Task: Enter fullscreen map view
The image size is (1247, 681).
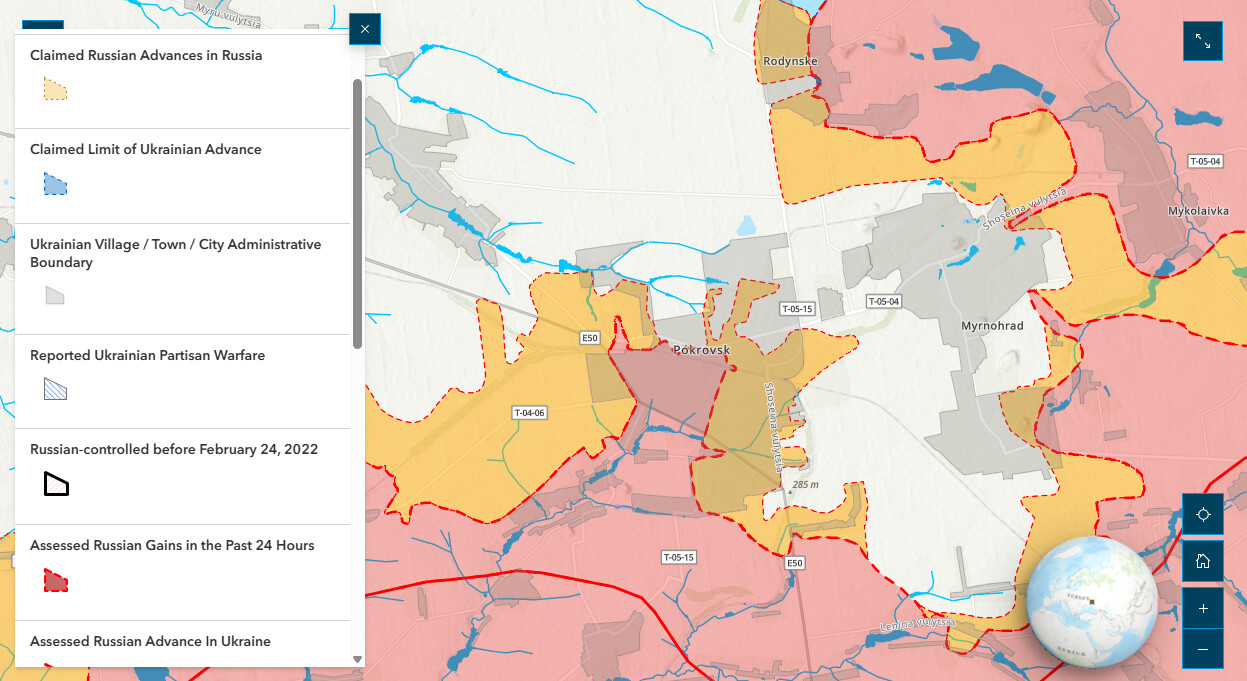Action: [x=1202, y=41]
